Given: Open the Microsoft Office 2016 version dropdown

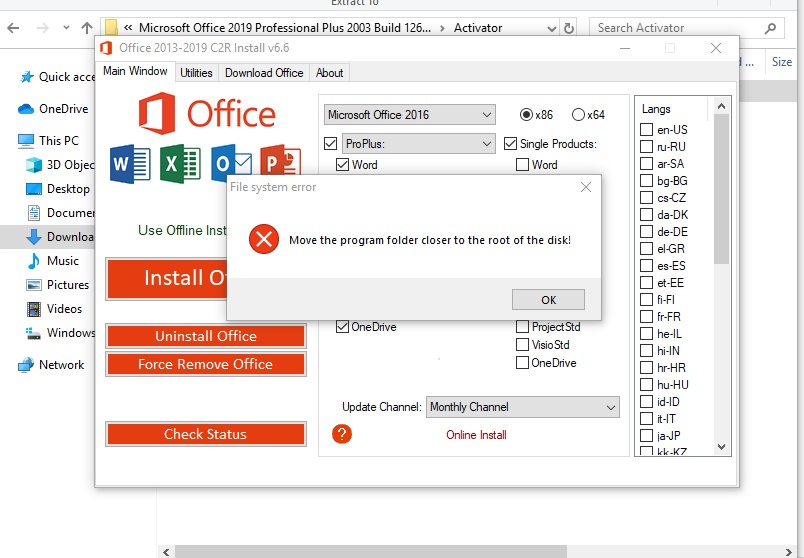Looking at the screenshot, I should [x=410, y=114].
